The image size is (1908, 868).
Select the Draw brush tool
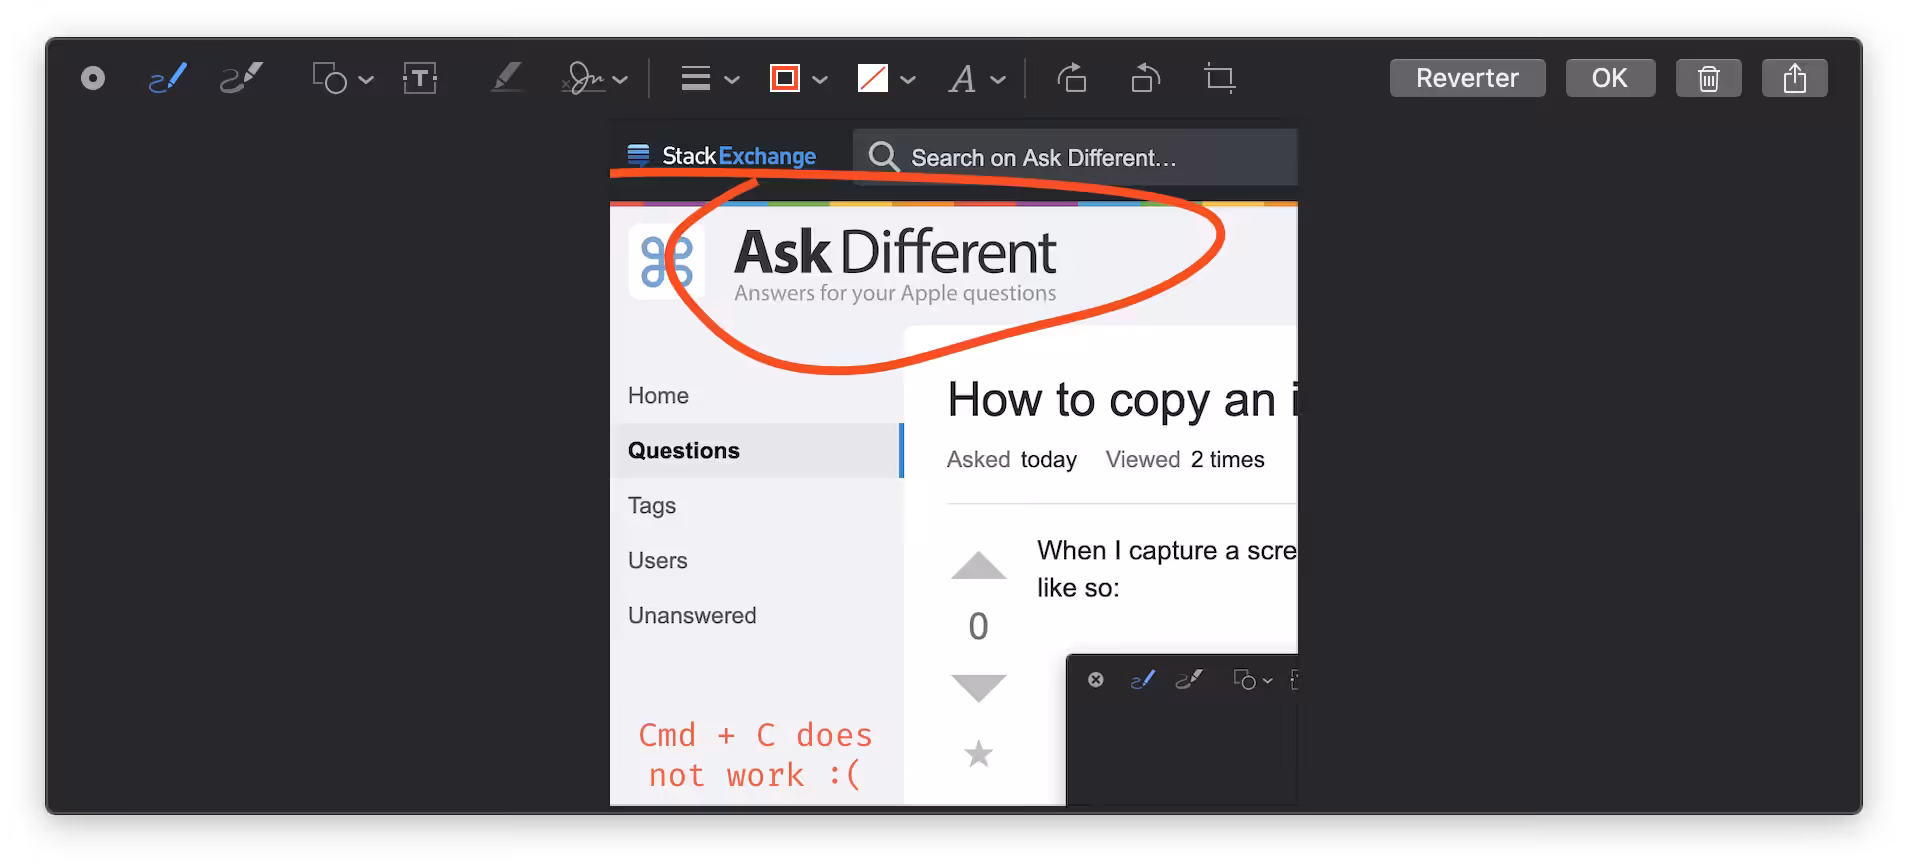tap(241, 78)
